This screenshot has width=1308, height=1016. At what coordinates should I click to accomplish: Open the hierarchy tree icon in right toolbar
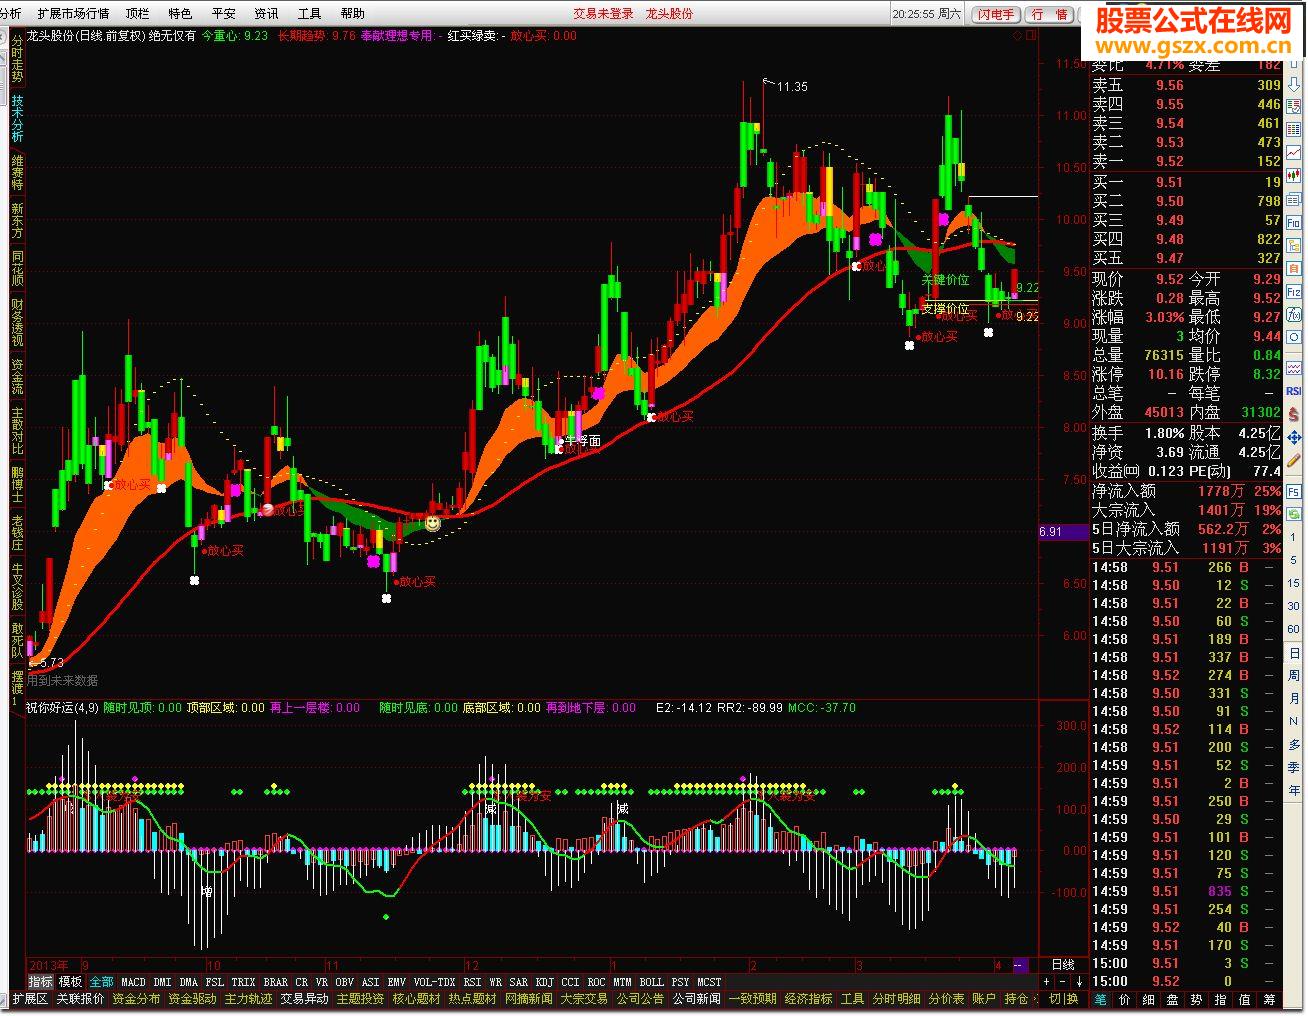tap(1294, 243)
